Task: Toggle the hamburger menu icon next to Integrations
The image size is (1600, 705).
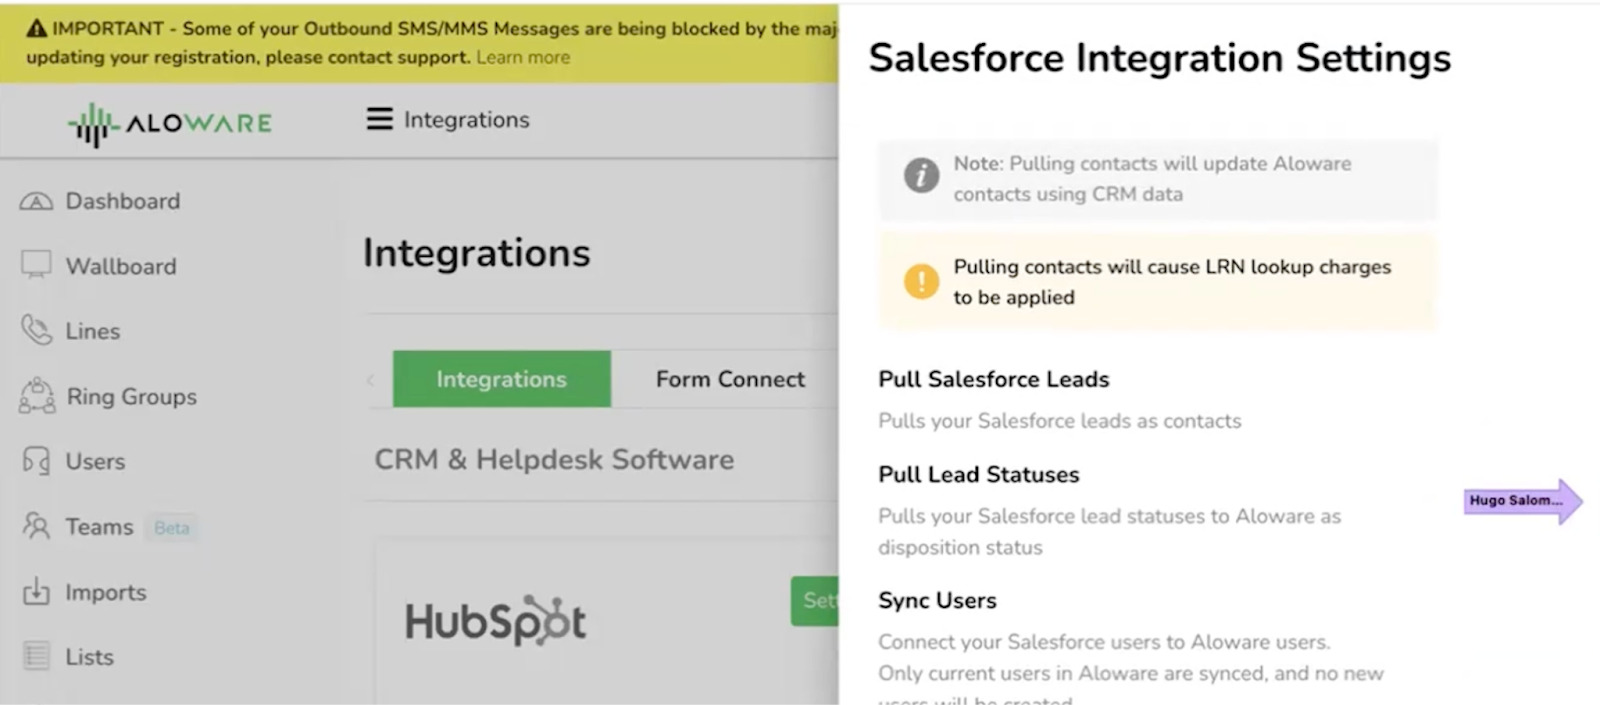Action: 379,119
